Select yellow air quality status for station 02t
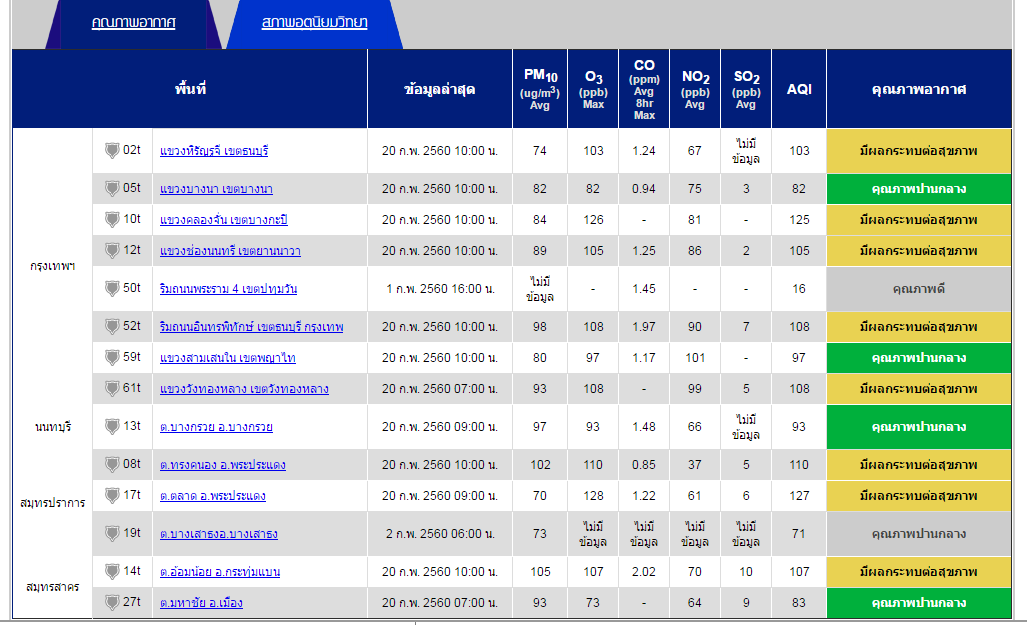Viewport: 1027px width, 625px height. coord(919,151)
